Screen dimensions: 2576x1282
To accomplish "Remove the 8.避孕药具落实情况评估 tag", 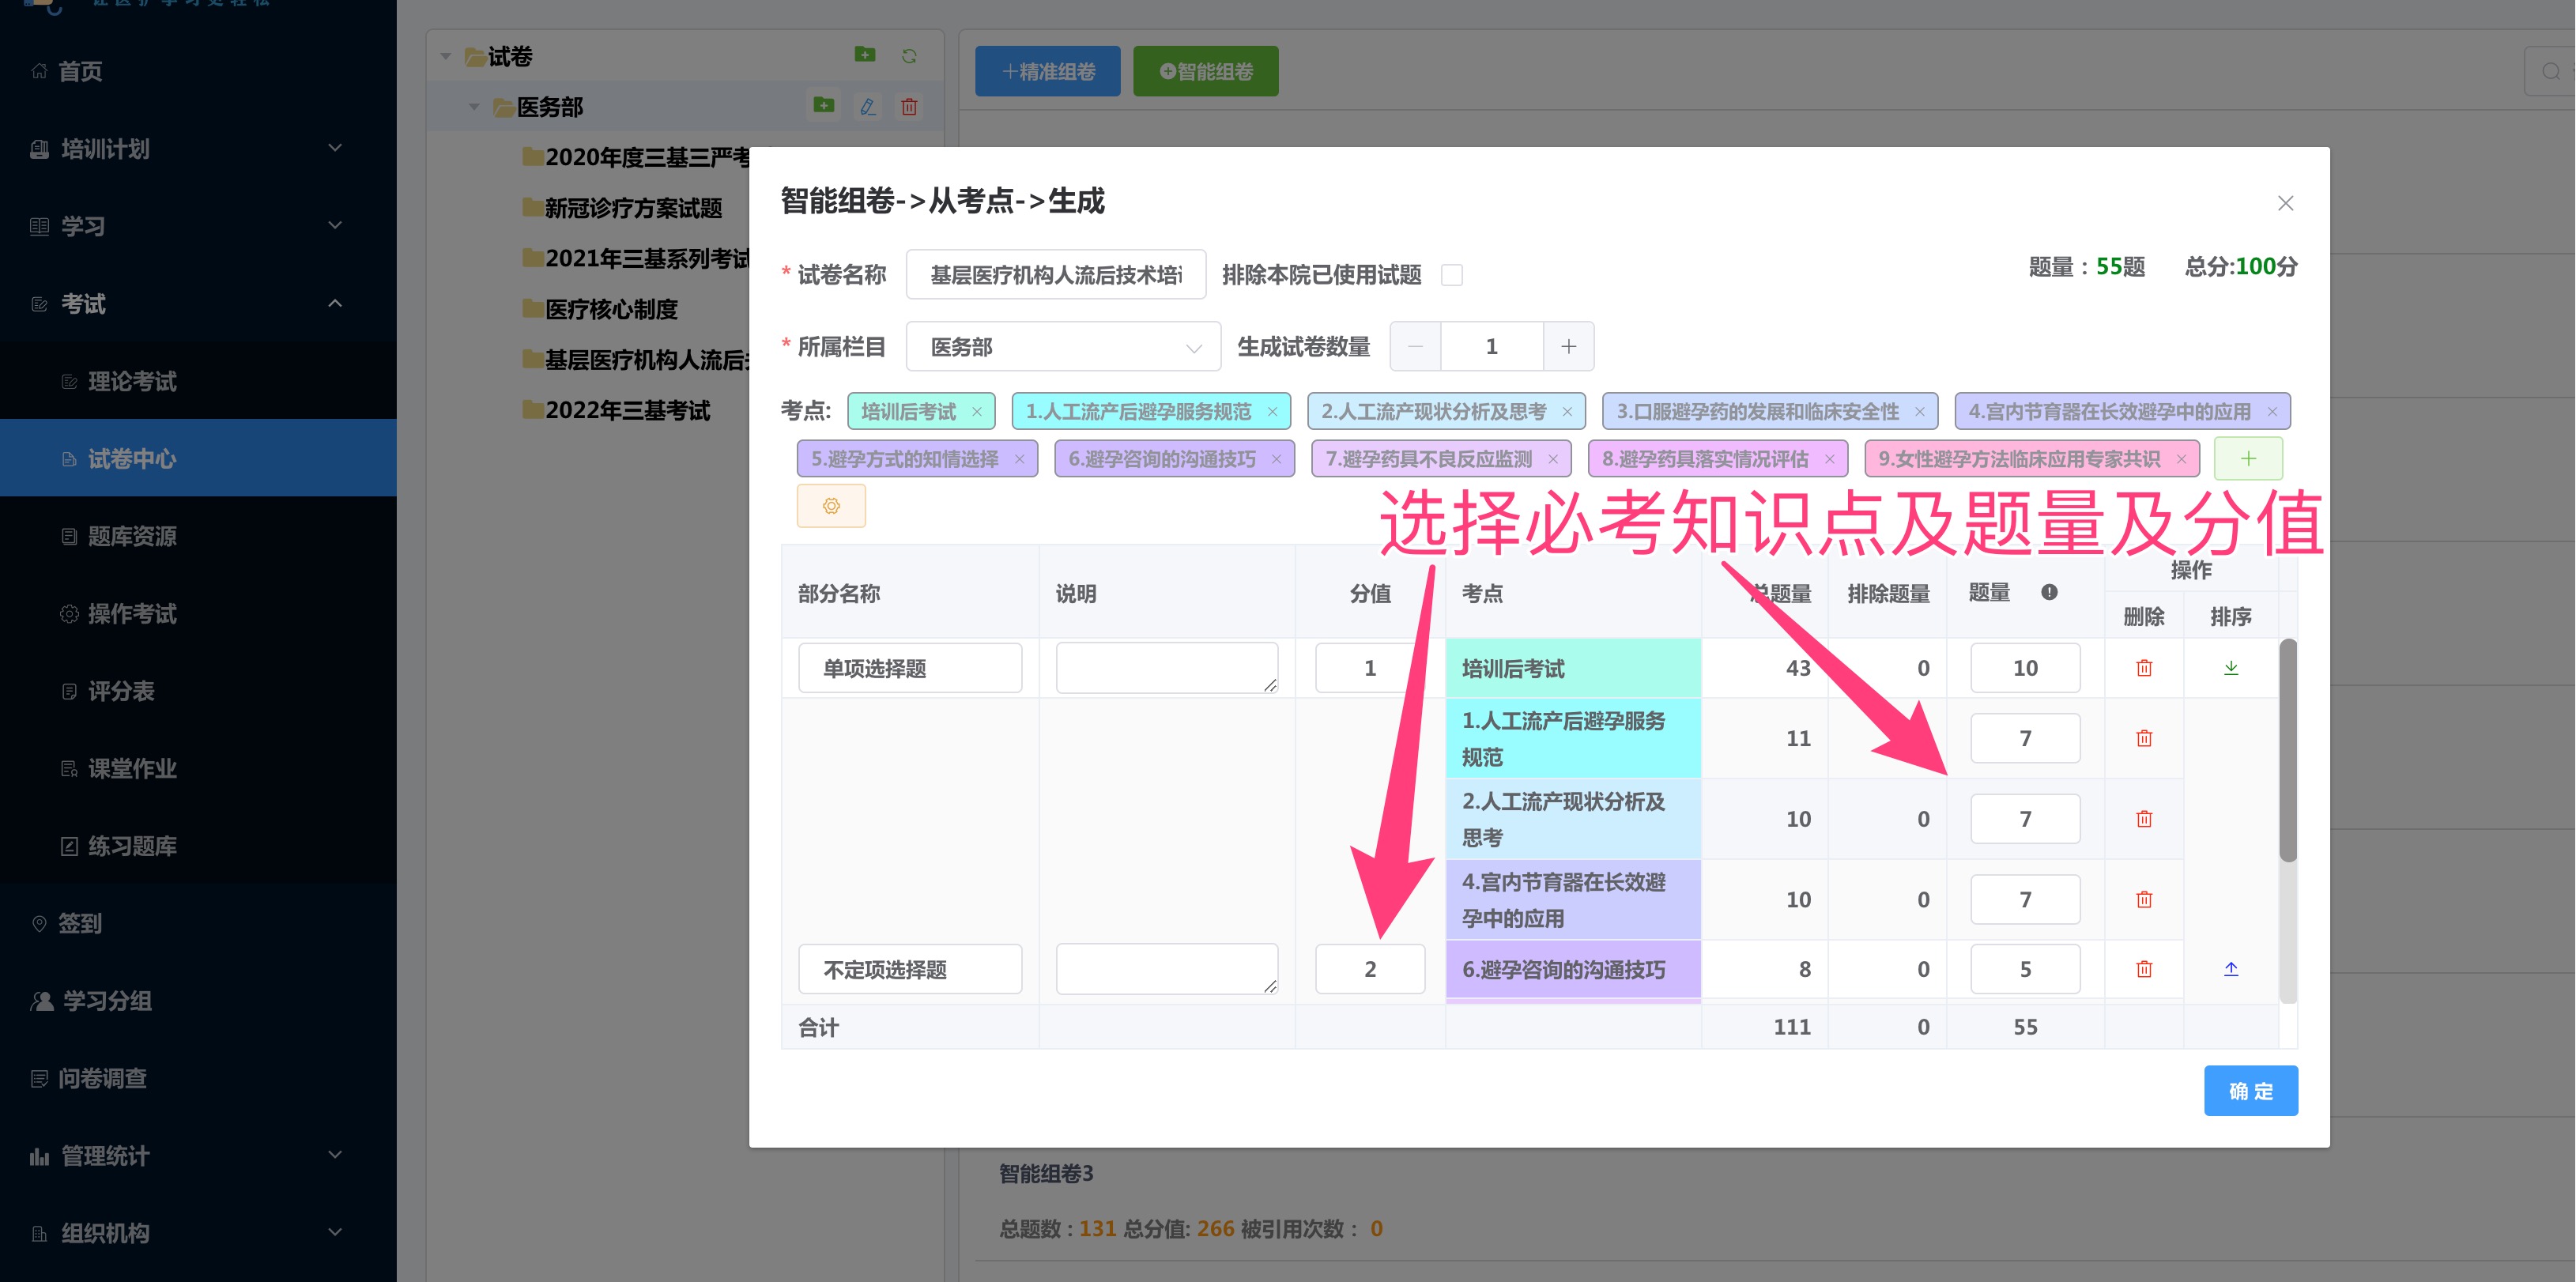I will point(1829,459).
